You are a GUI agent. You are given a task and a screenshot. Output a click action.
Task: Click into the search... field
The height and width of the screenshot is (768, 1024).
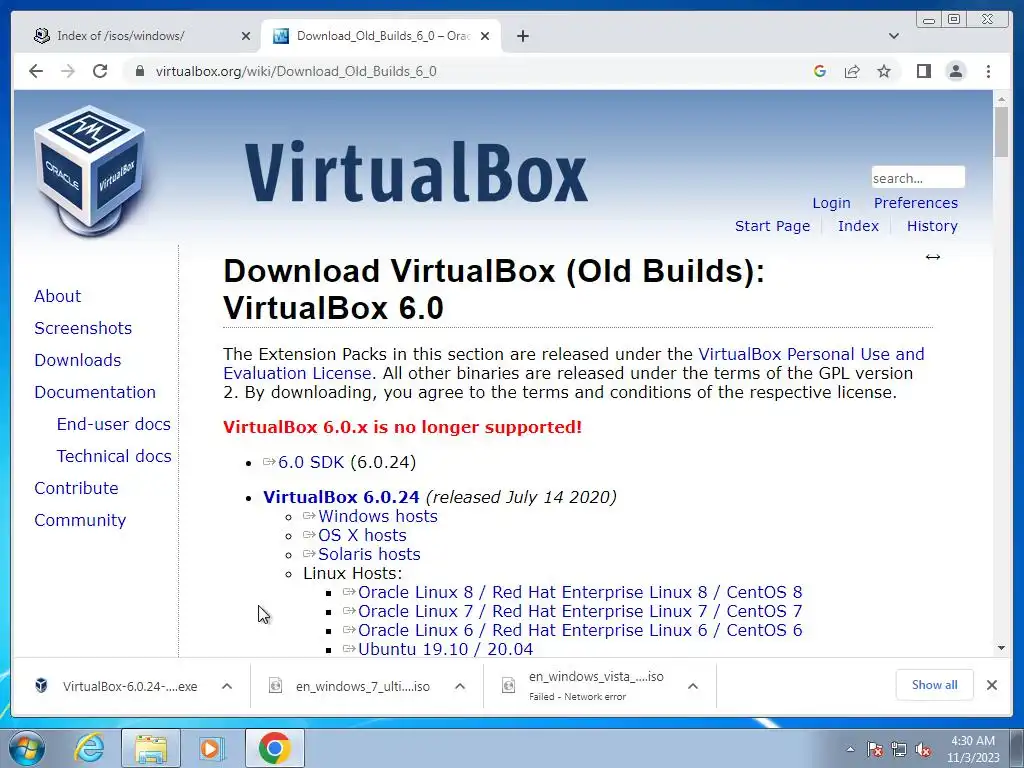pos(918,178)
